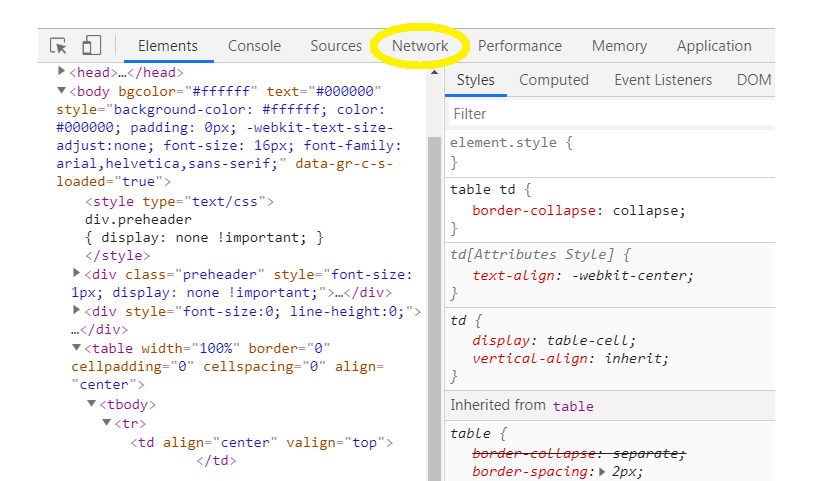Expand the border-spacing property triangle
Image resolution: width=833 pixels, height=481 pixels.
pyautogui.click(x=602, y=472)
